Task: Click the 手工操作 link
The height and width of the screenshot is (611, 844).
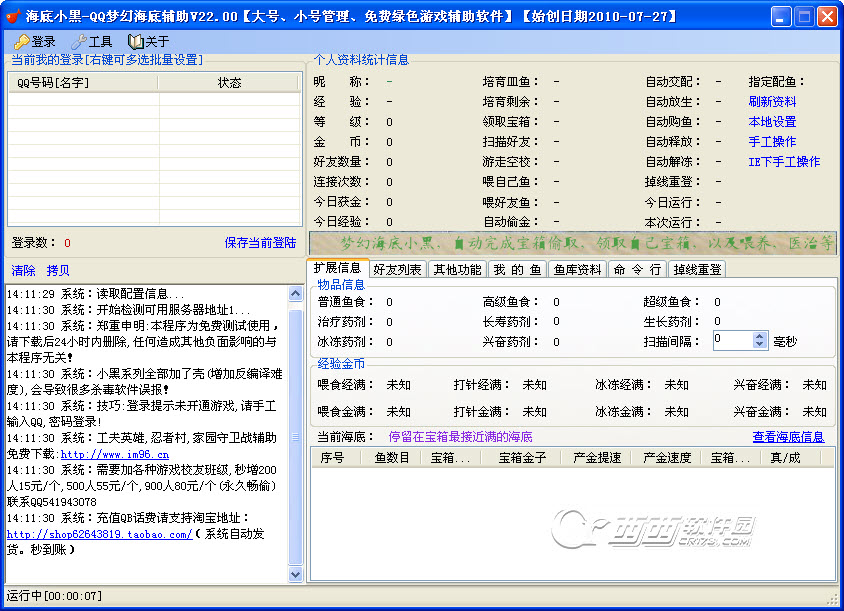Action: tap(772, 142)
